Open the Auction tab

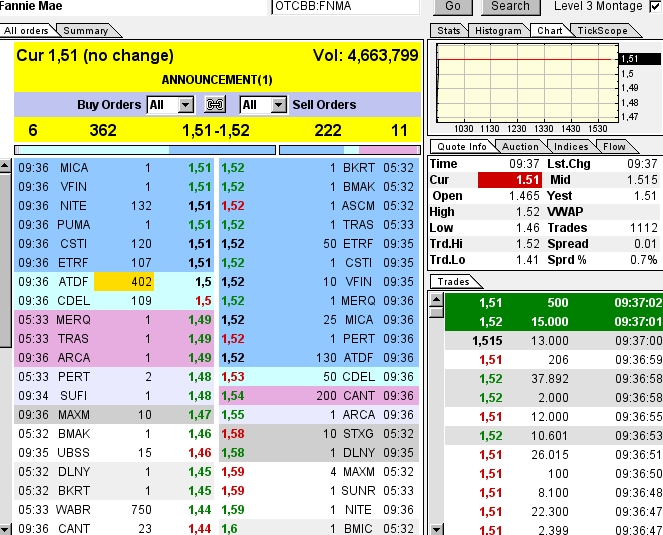[x=520, y=147]
